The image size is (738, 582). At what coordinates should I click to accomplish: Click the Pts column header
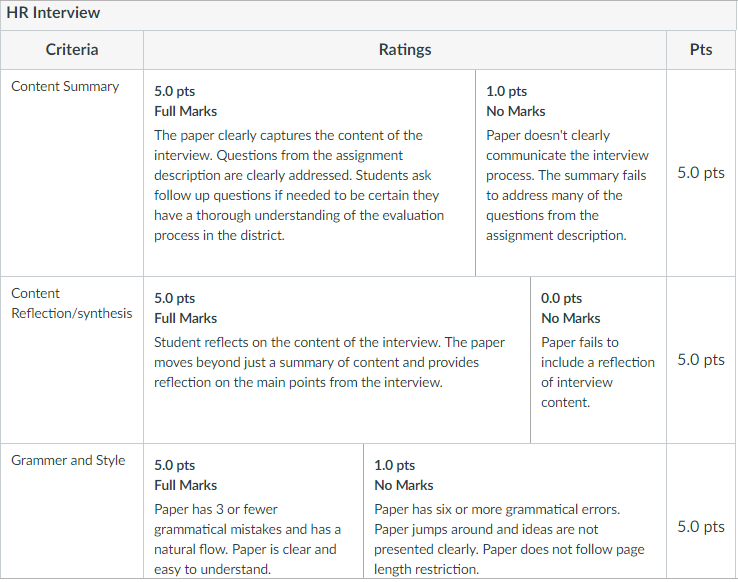[x=701, y=49]
